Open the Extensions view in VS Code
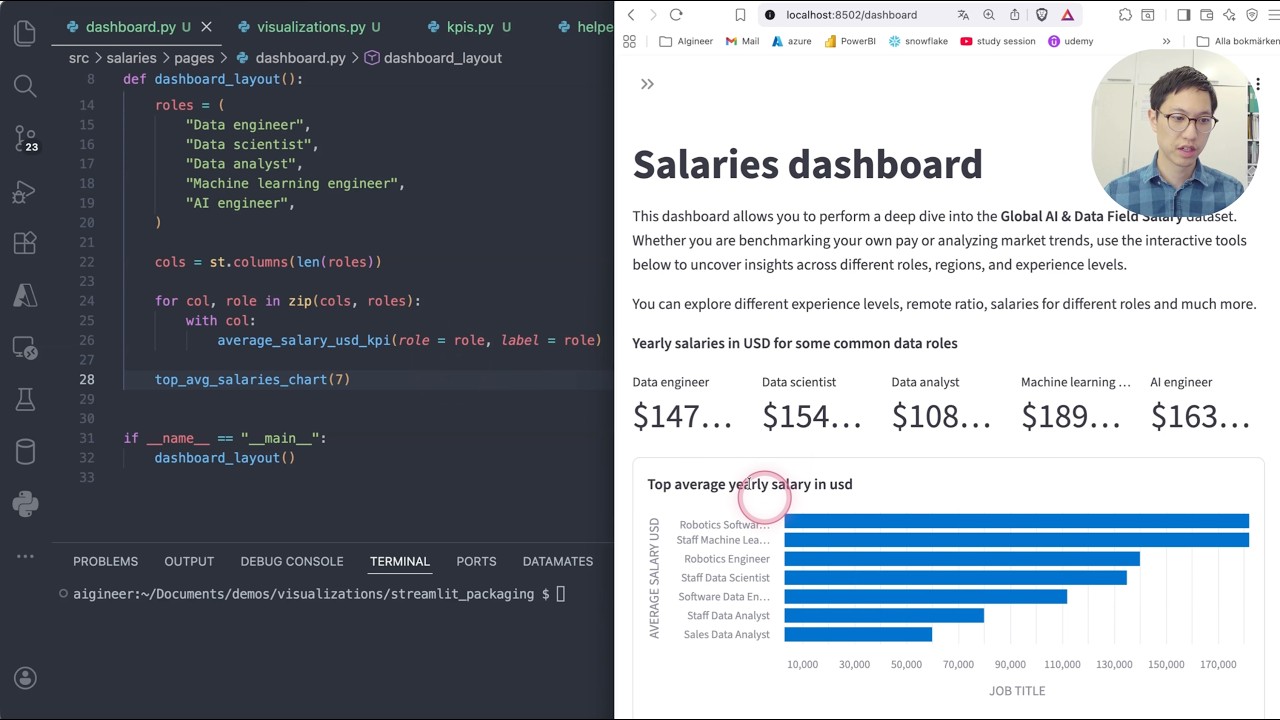This screenshot has height=720, width=1280. [25, 243]
